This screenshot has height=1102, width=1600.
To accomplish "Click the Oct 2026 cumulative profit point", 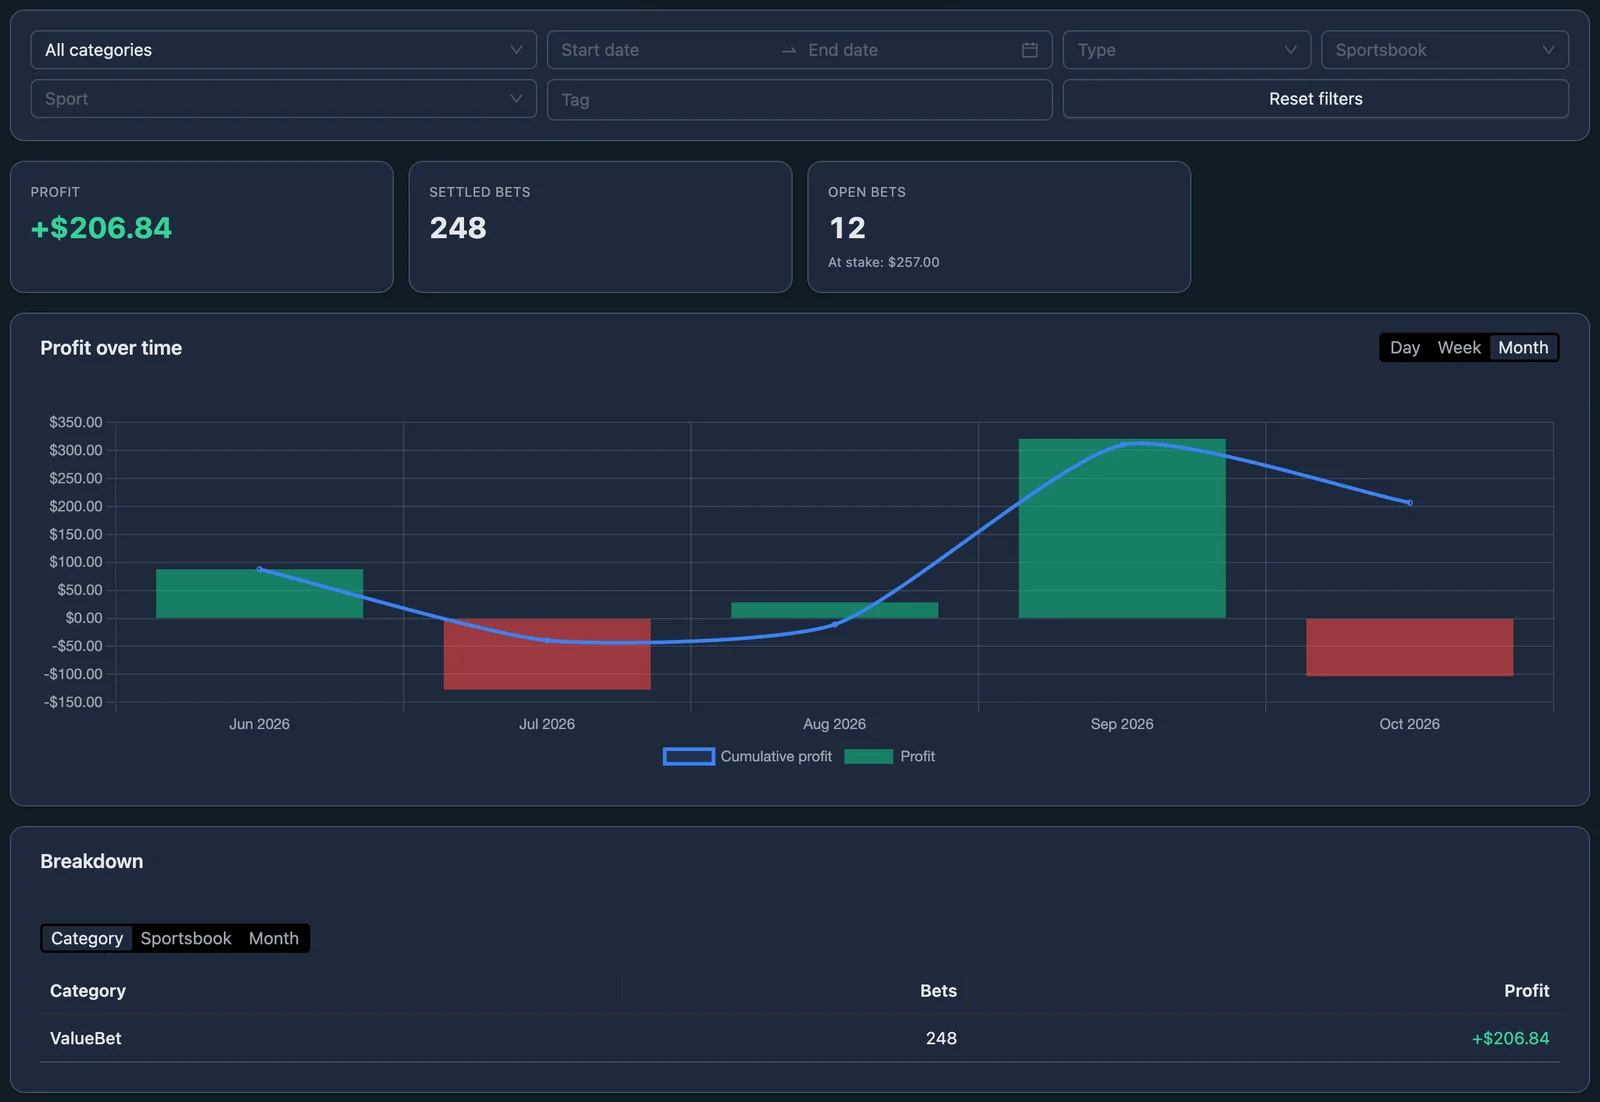I will click(x=1410, y=503).
